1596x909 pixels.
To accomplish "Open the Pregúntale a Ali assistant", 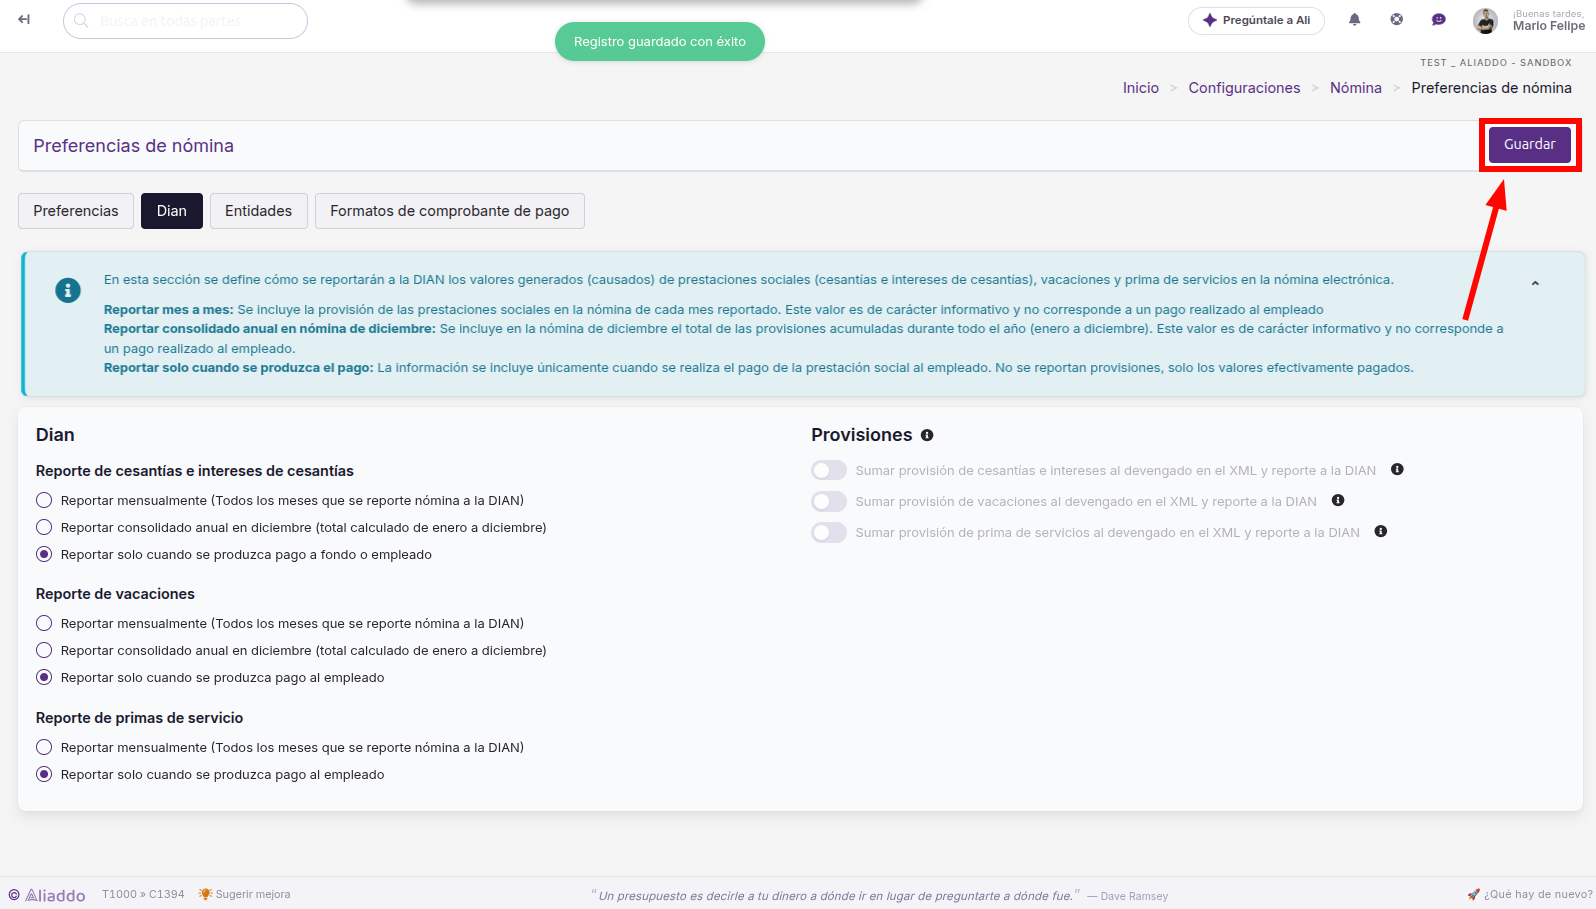I will click(1256, 20).
